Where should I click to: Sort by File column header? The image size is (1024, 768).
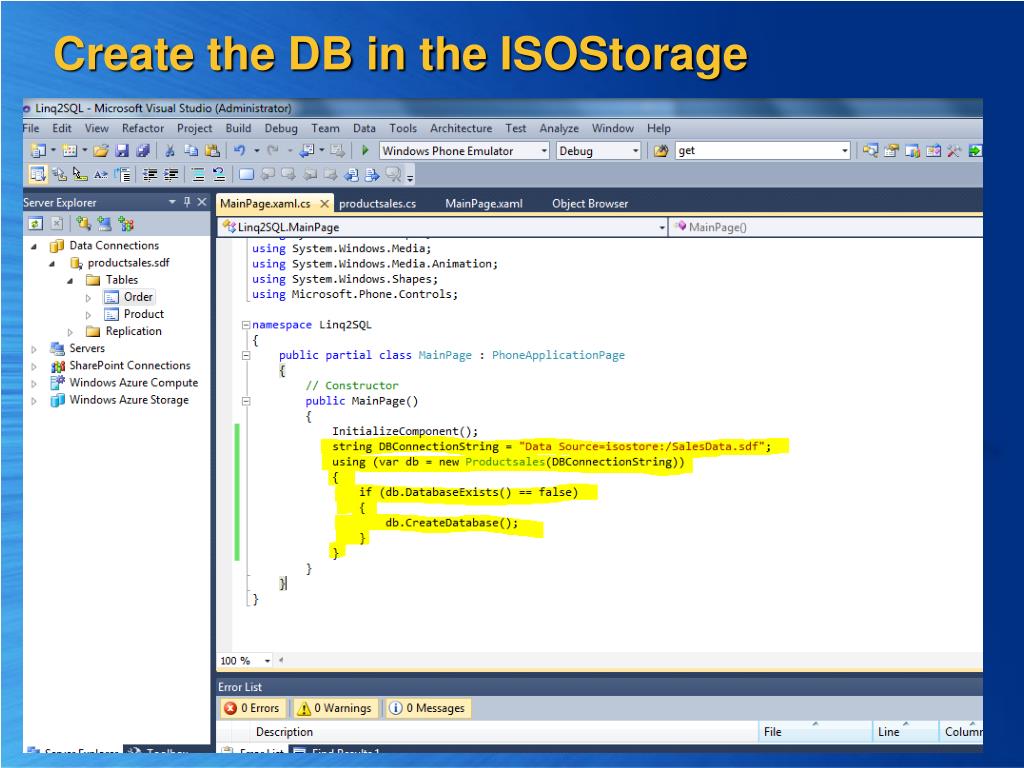815,732
